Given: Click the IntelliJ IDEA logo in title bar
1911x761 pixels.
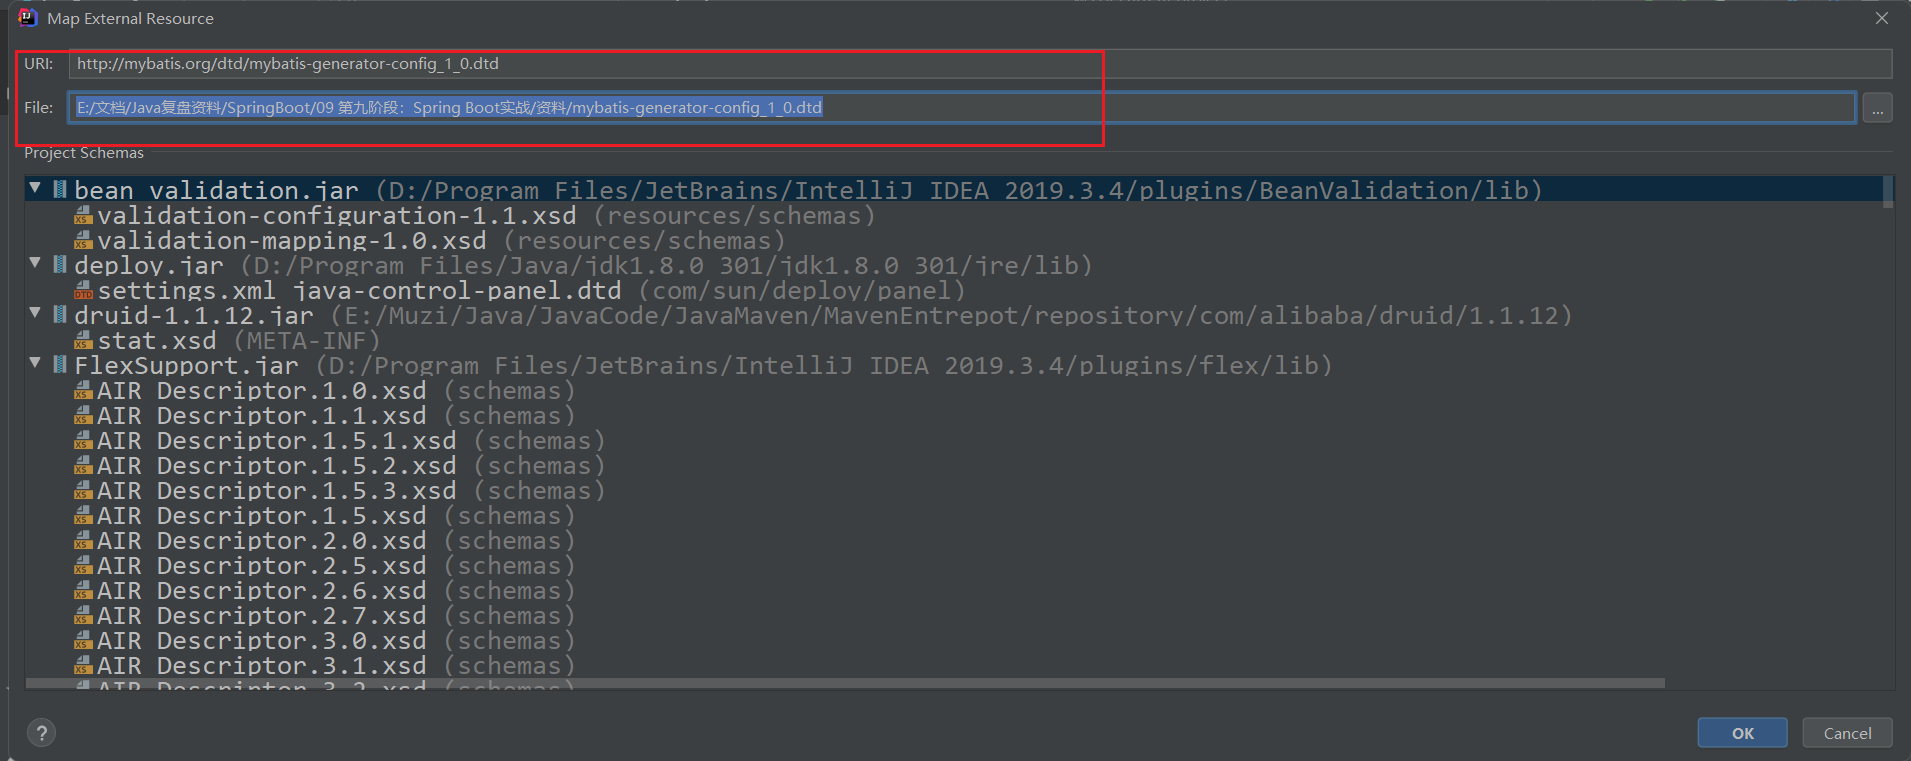Looking at the screenshot, I should click(28, 17).
